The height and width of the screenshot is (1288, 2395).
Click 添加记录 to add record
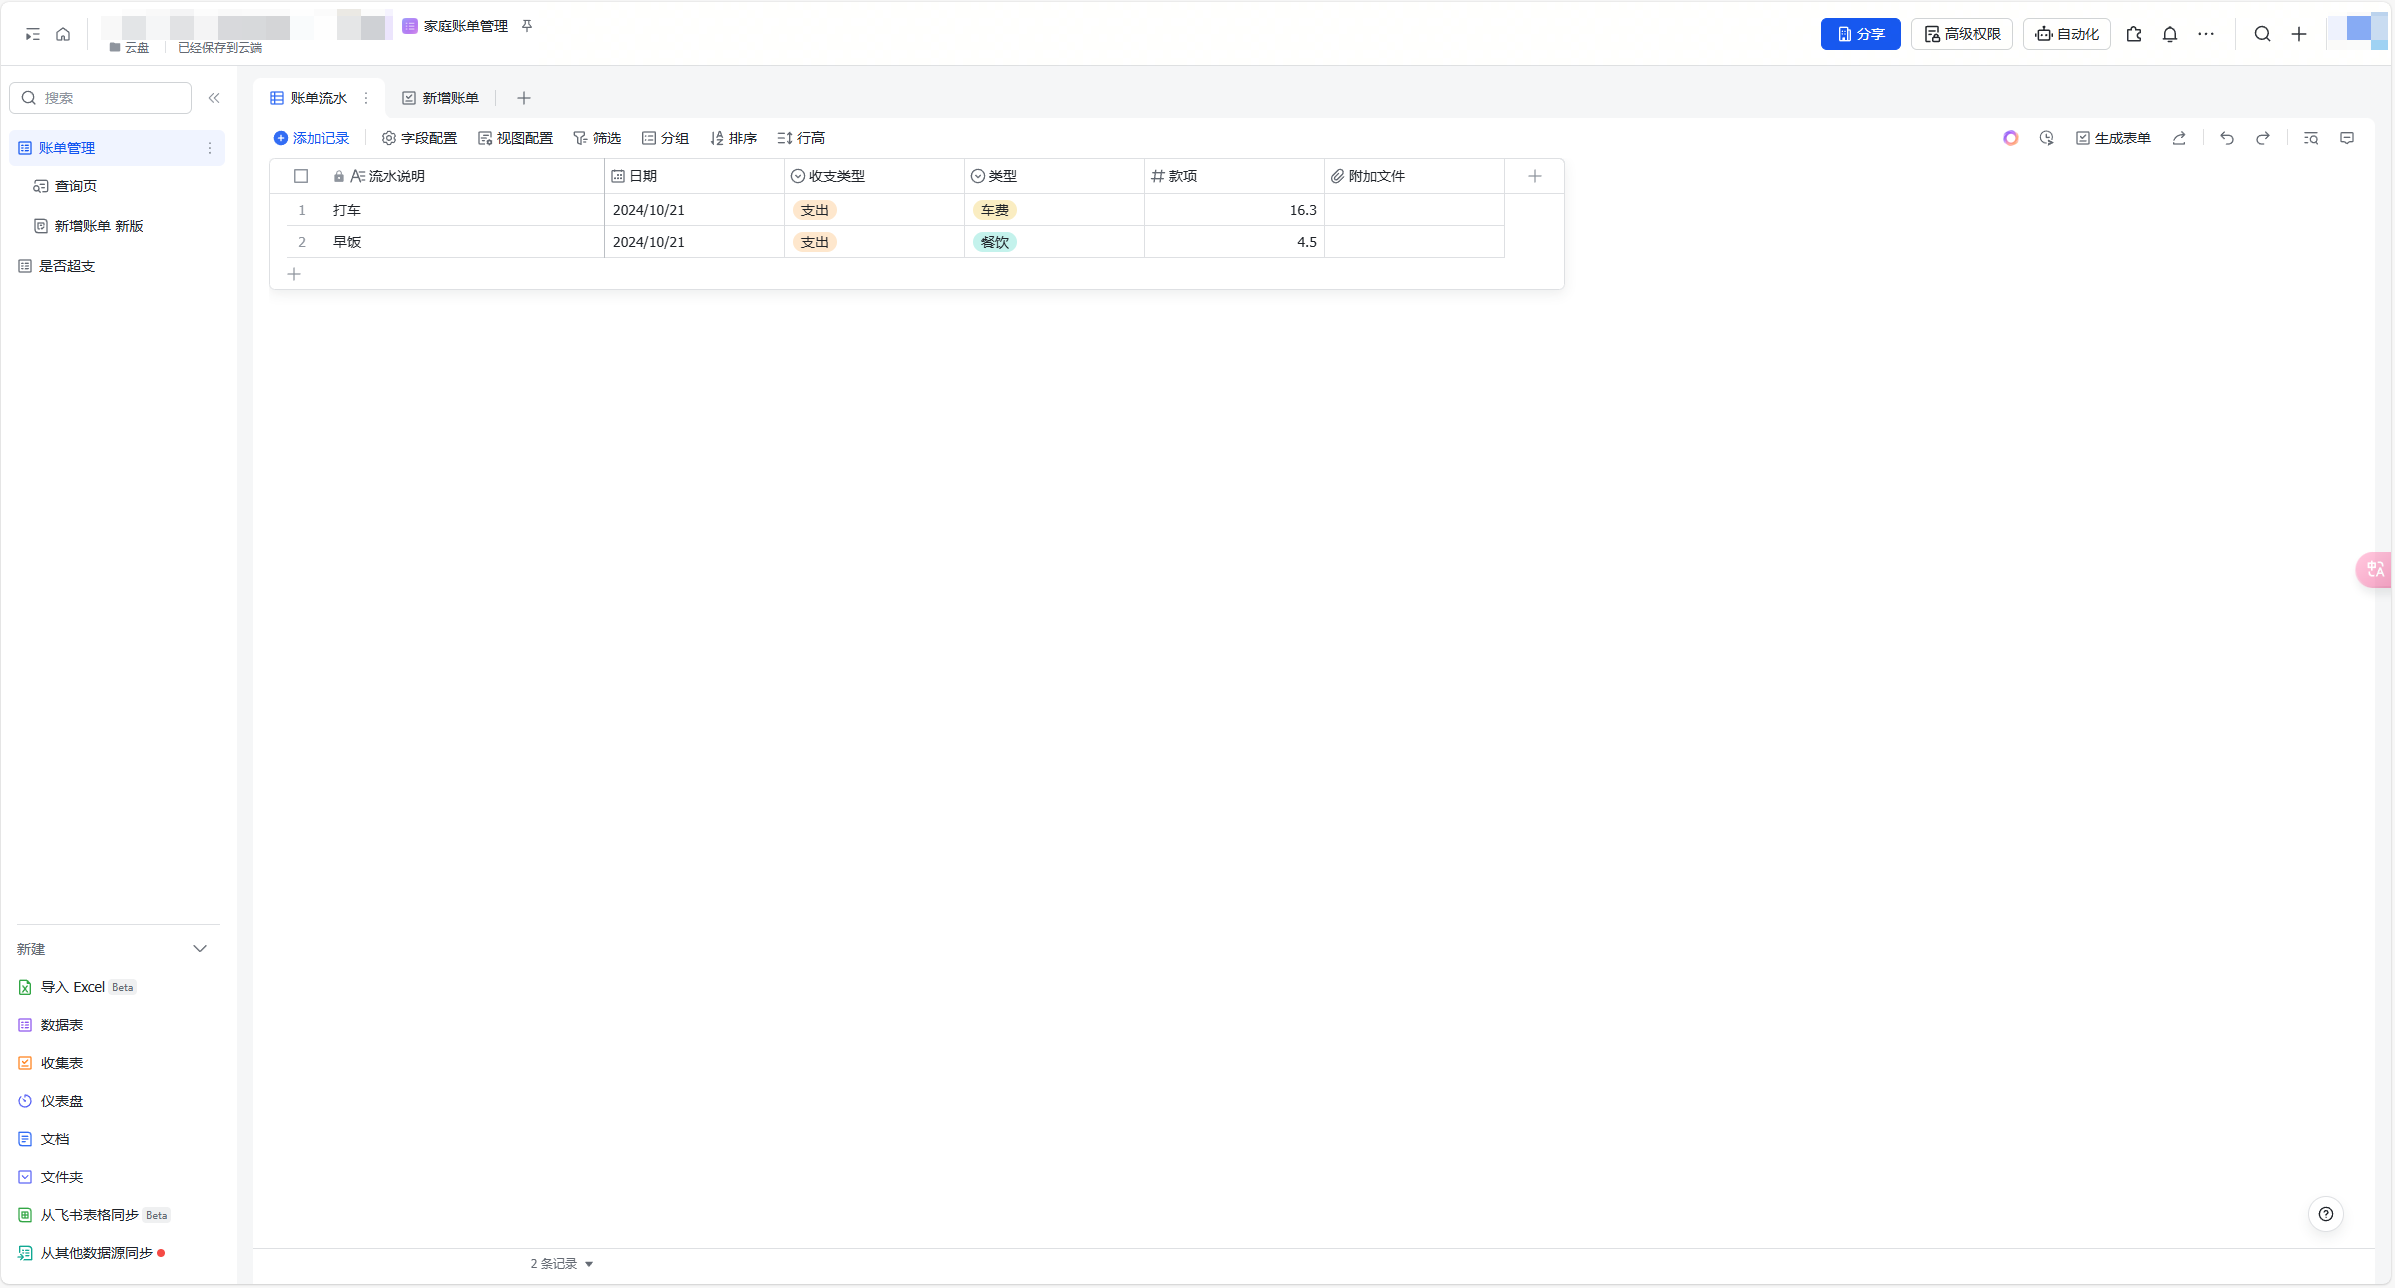(x=311, y=138)
